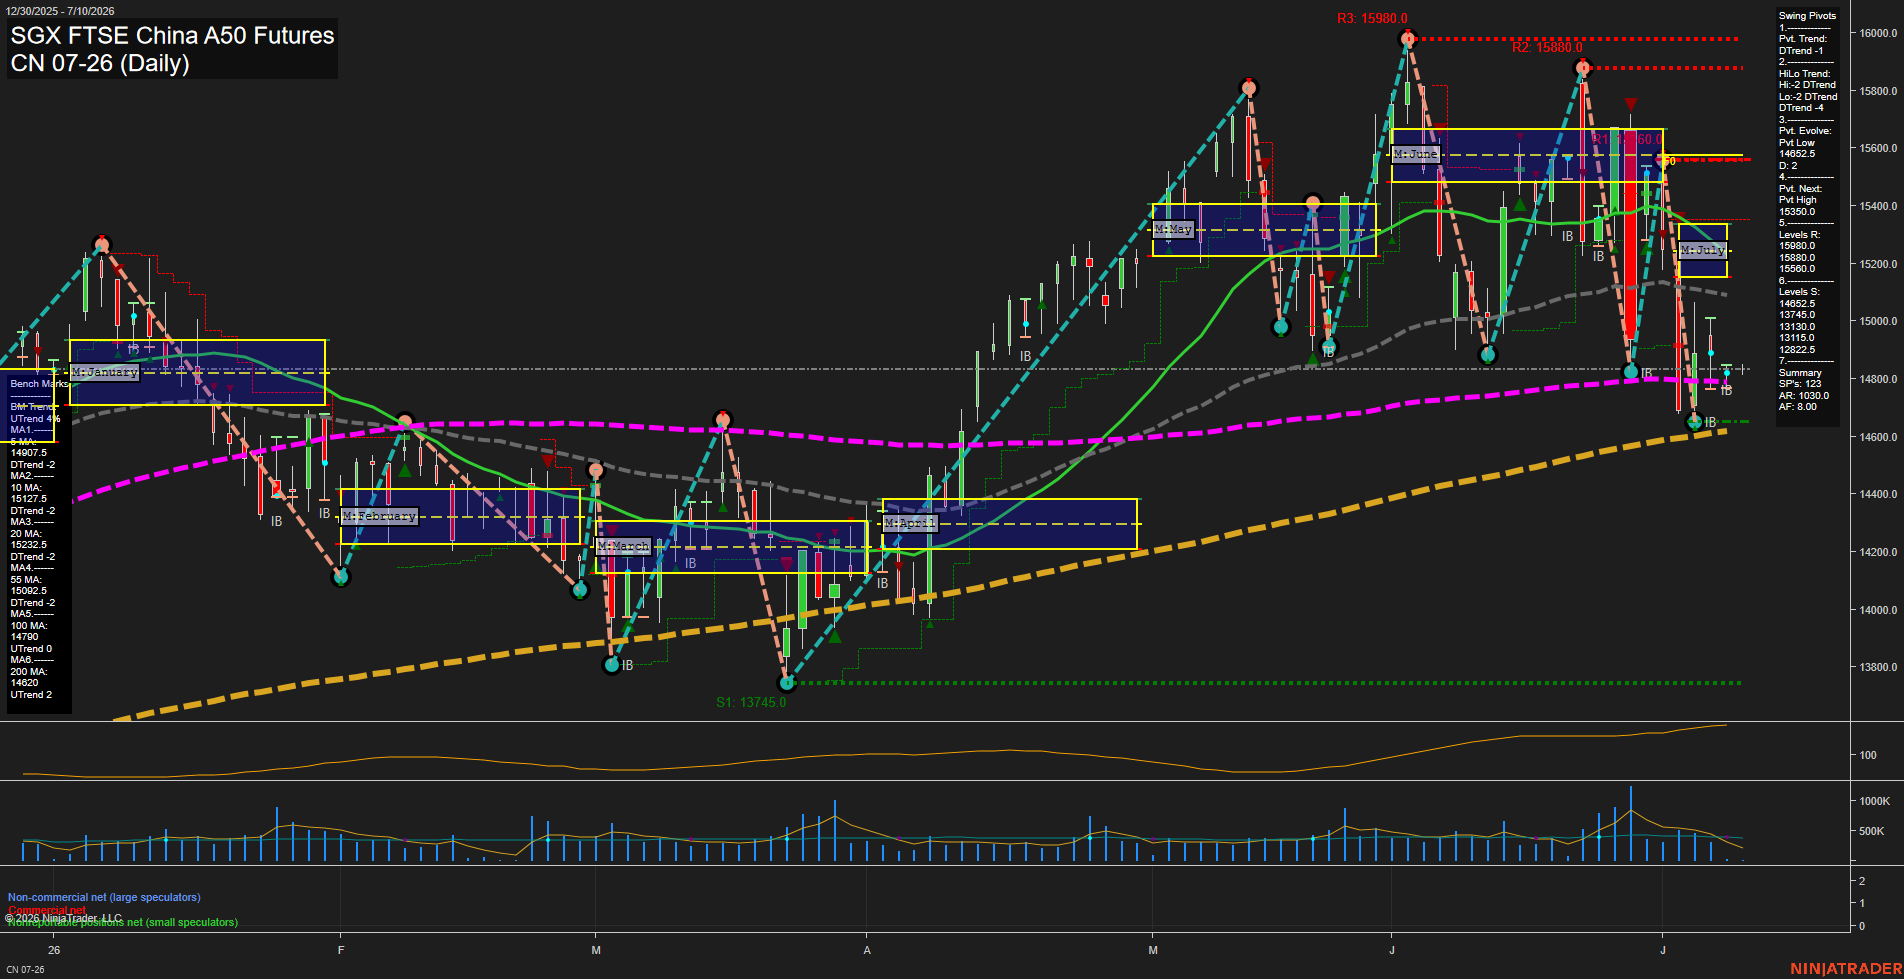1904x979 pixels.
Task: Click the chart title SGX FTSE China A50 Futures
Action: pos(173,35)
